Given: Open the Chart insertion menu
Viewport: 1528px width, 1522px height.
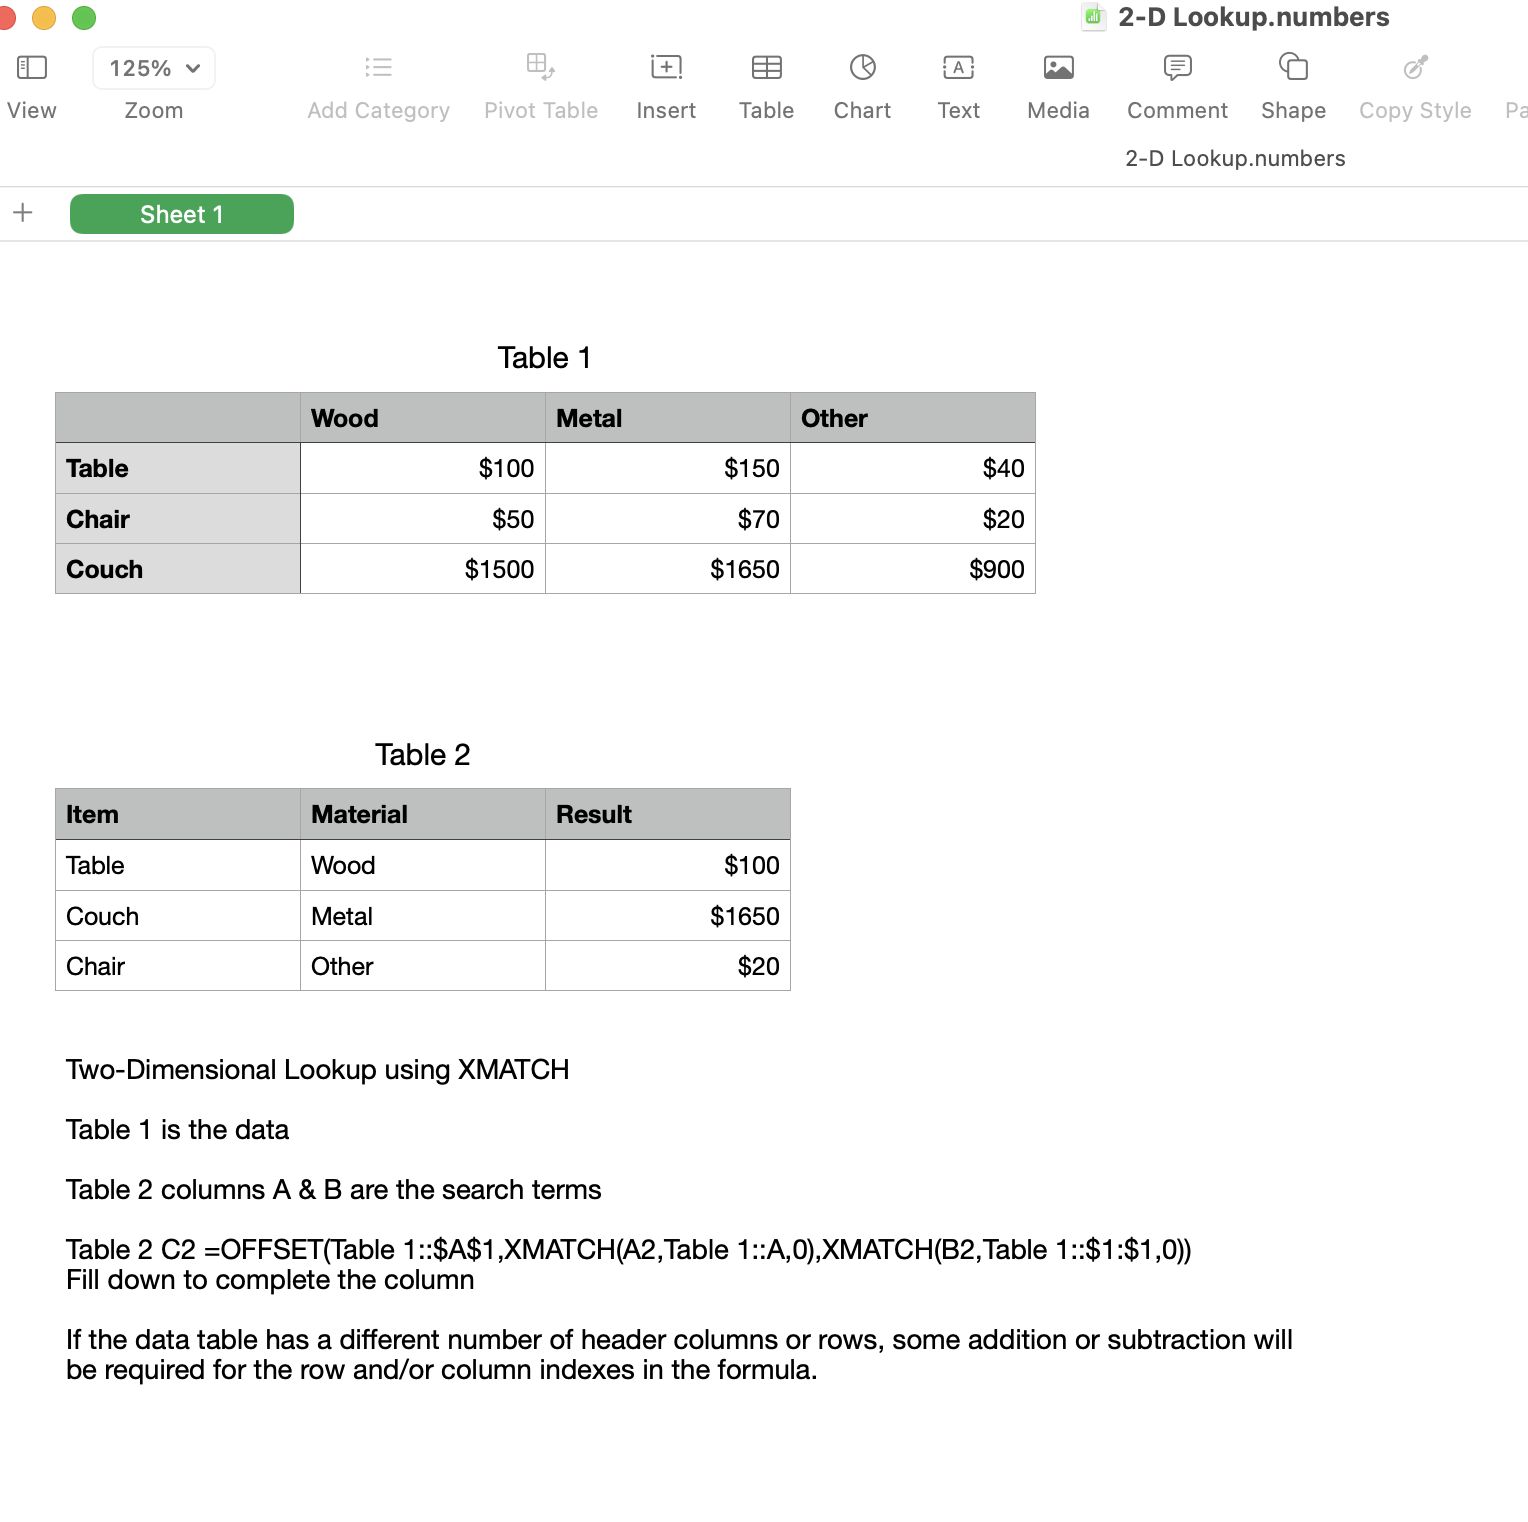Looking at the screenshot, I should [861, 85].
